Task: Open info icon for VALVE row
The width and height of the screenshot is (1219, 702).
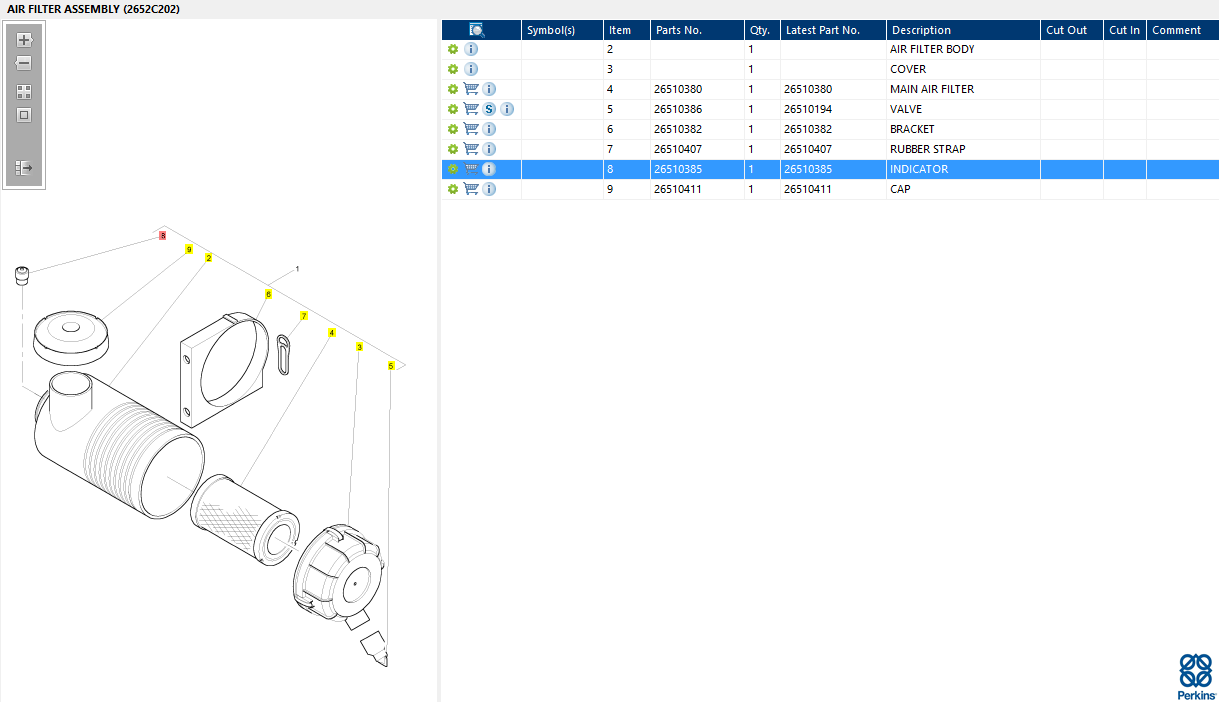Action: (x=507, y=109)
